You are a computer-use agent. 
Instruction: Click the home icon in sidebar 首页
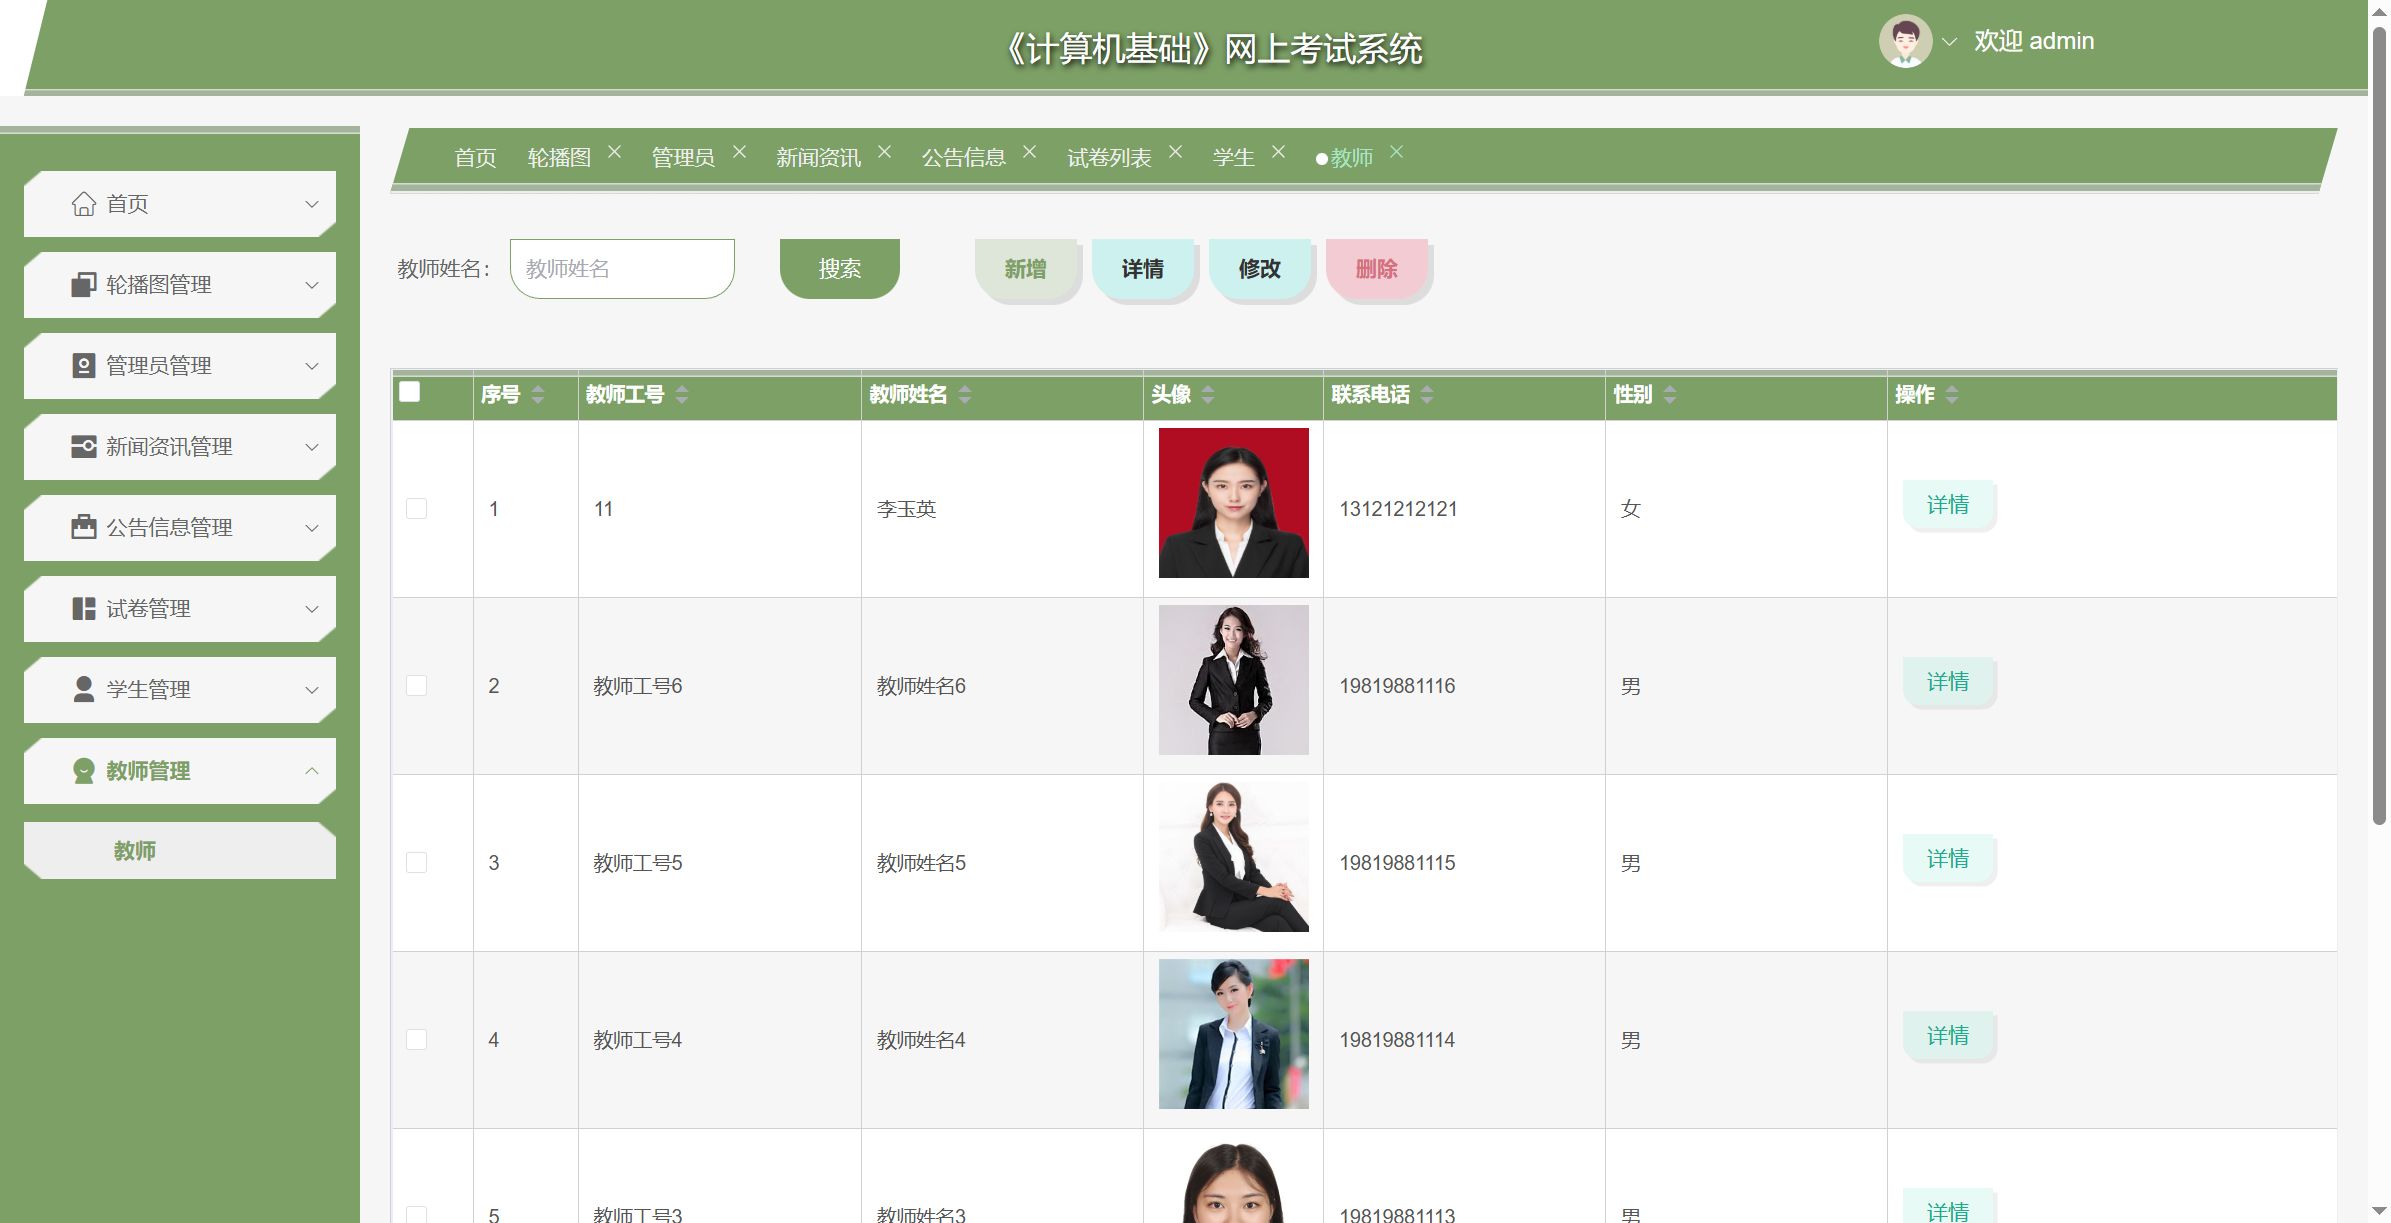click(84, 204)
